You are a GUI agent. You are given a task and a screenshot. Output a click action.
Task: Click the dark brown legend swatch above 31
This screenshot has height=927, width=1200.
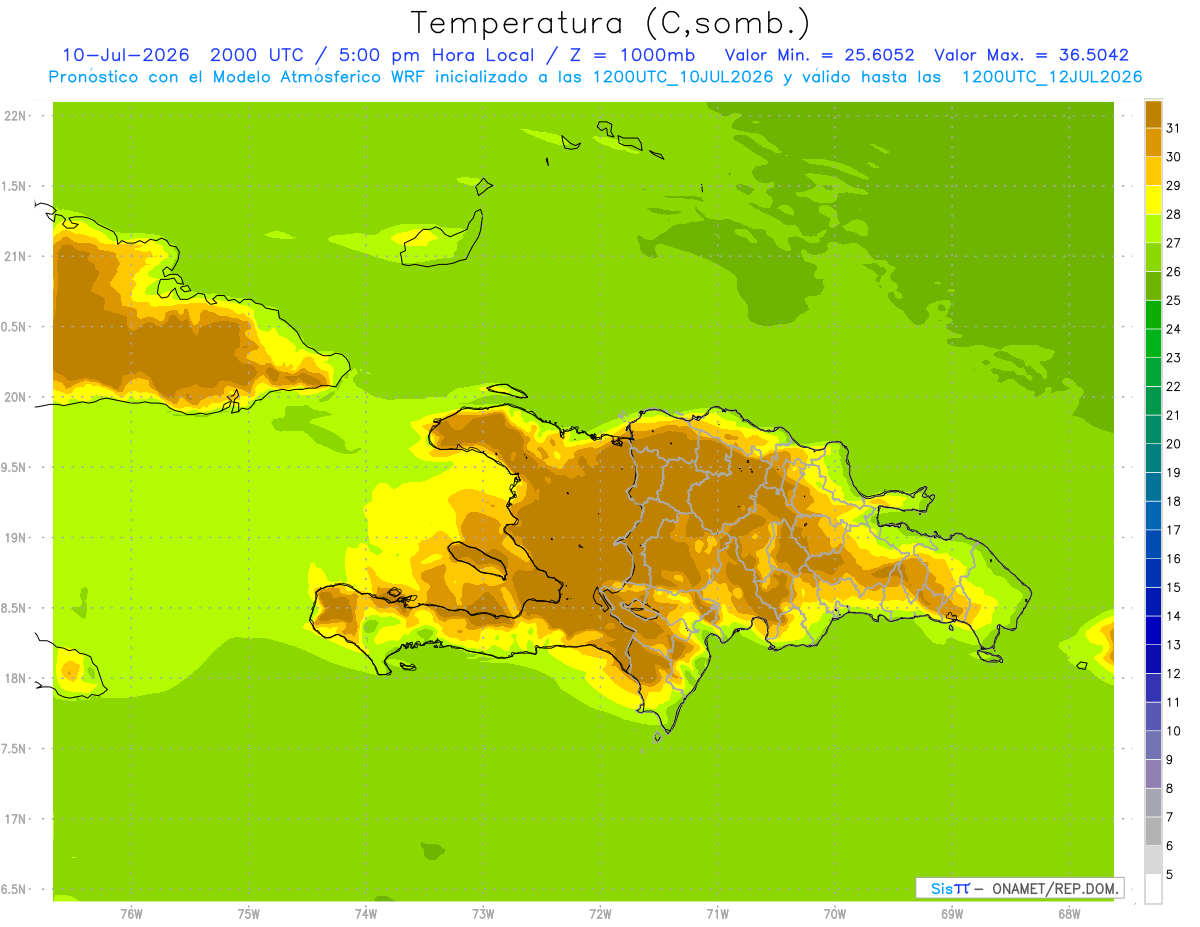1153,114
